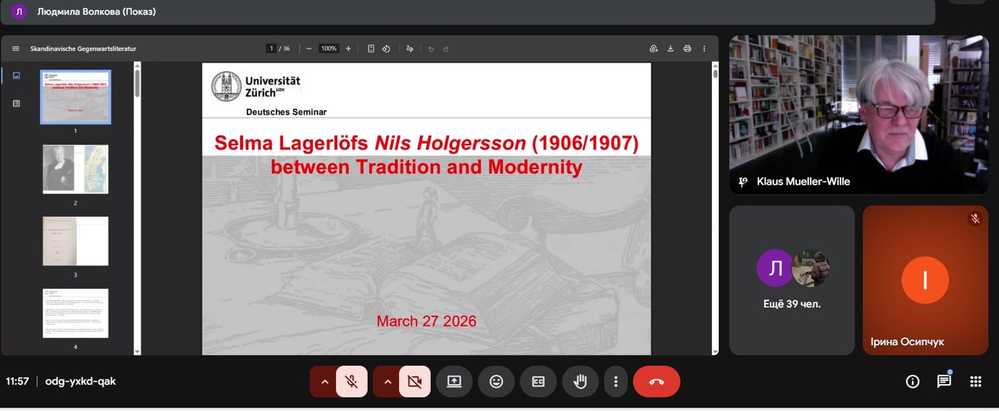Open the activities grid icon
Image resolution: width=999 pixels, height=411 pixels.
(x=975, y=381)
